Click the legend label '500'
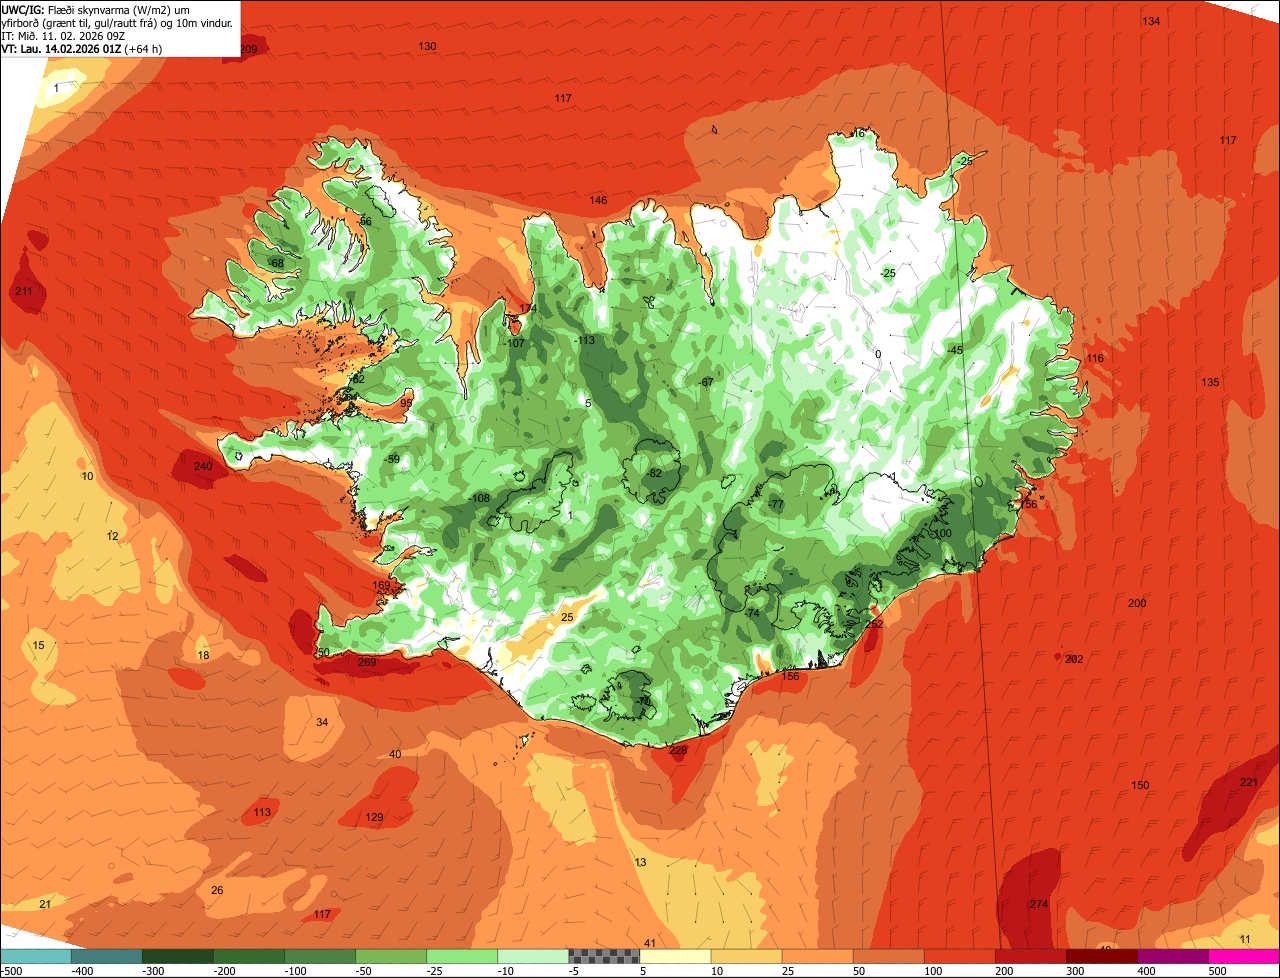Image resolution: width=1280 pixels, height=978 pixels. tap(1217, 971)
